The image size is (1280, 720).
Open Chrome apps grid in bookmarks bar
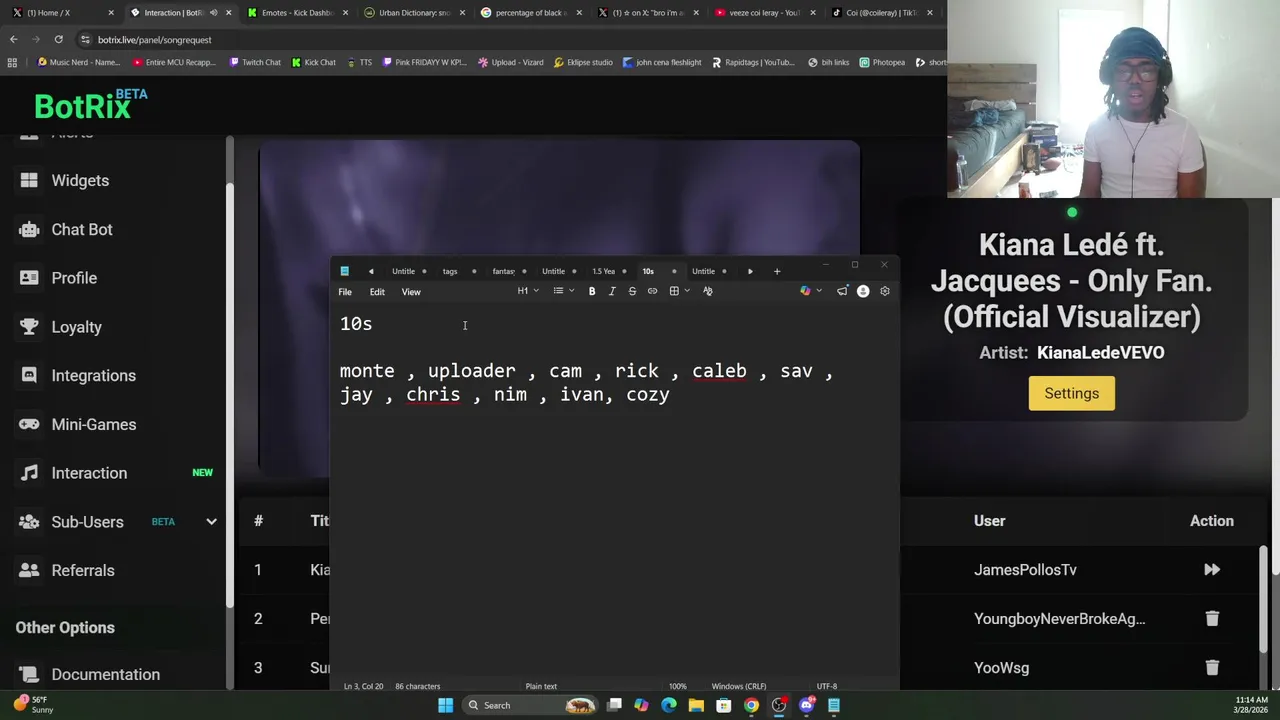[x=12, y=62]
